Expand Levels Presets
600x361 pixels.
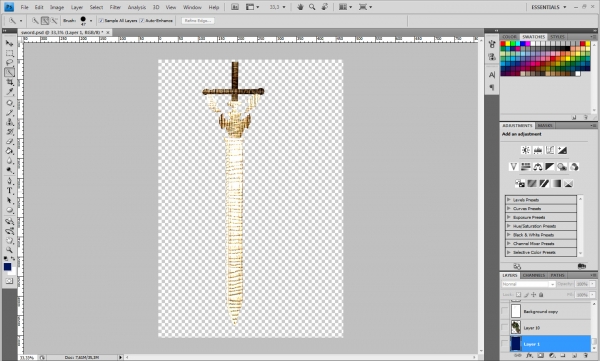point(509,199)
